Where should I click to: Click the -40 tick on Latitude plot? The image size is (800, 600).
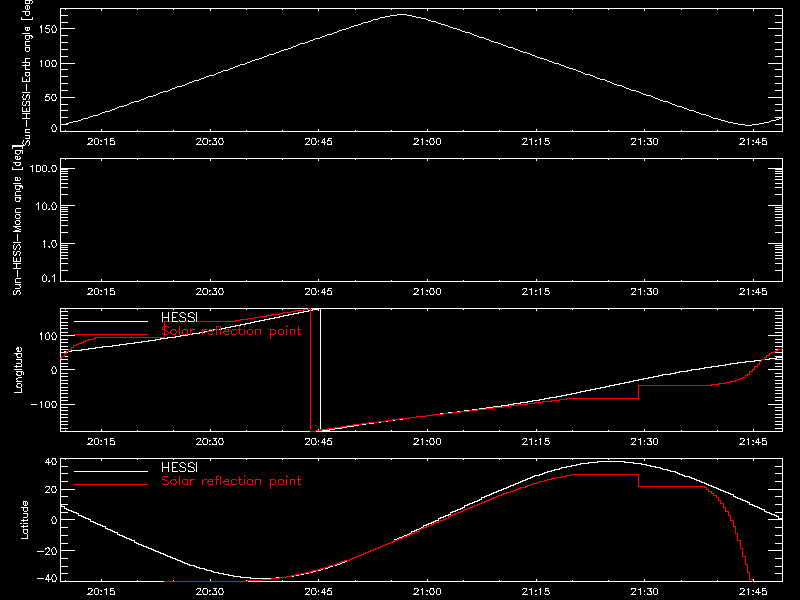[x=47, y=579]
